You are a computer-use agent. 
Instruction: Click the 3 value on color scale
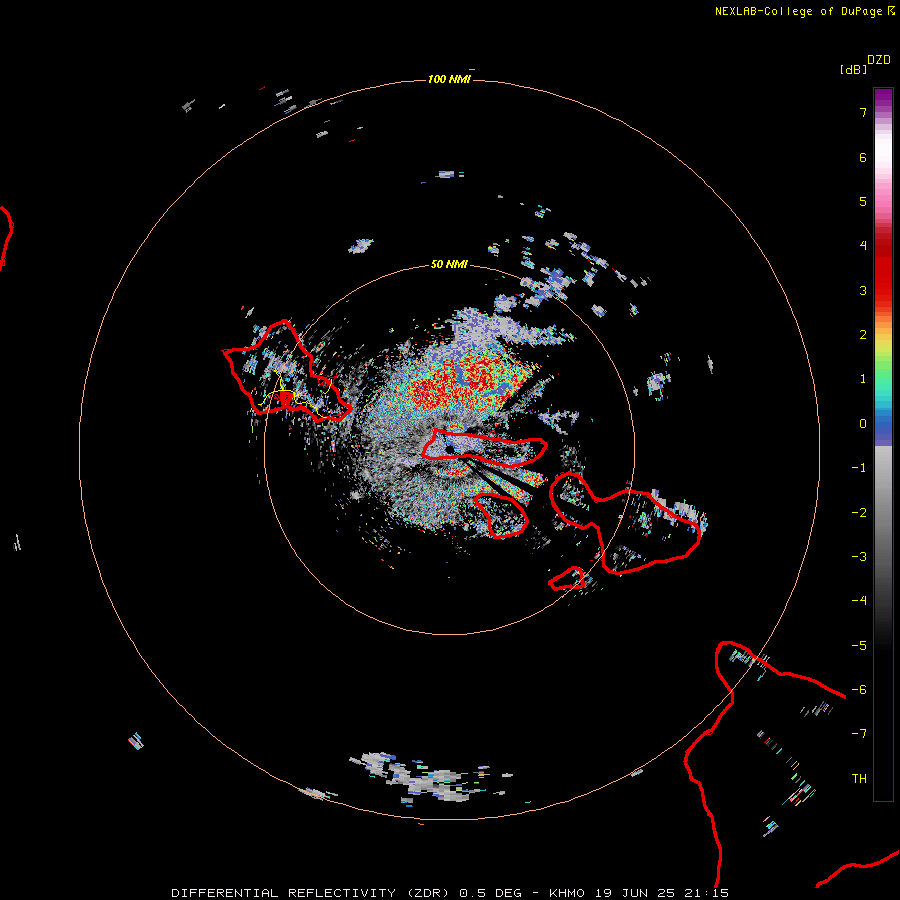tap(863, 290)
